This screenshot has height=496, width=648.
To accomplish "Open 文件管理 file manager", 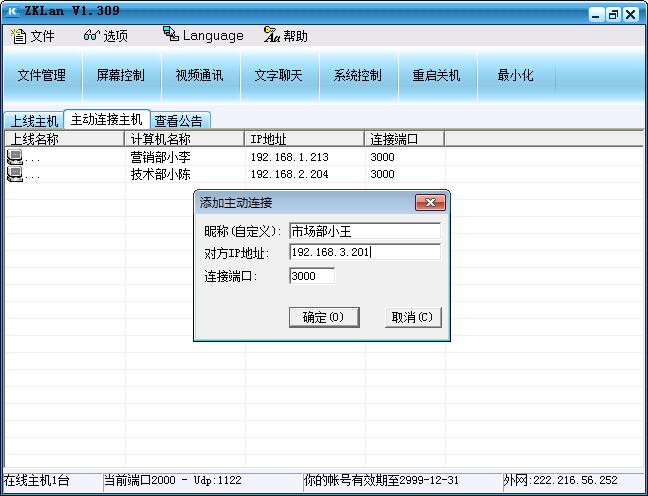I will point(42,75).
